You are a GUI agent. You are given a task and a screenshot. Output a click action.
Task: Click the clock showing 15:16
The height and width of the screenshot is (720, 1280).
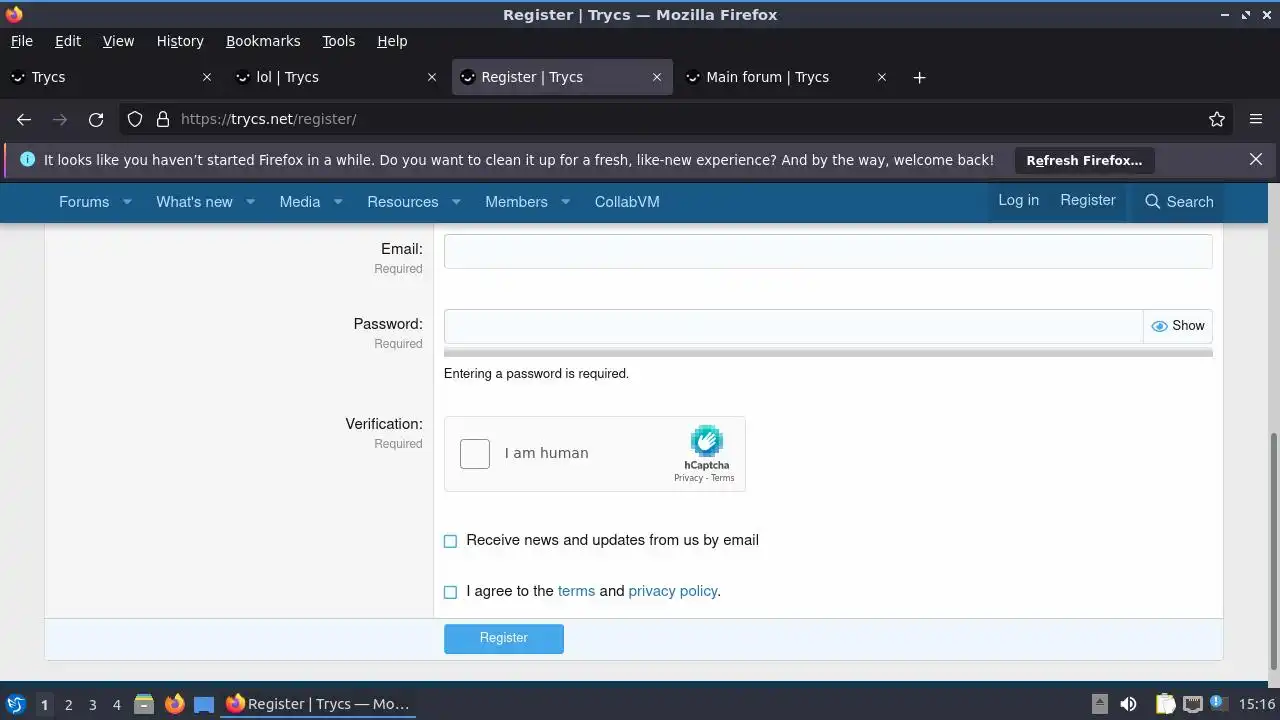click(1256, 704)
